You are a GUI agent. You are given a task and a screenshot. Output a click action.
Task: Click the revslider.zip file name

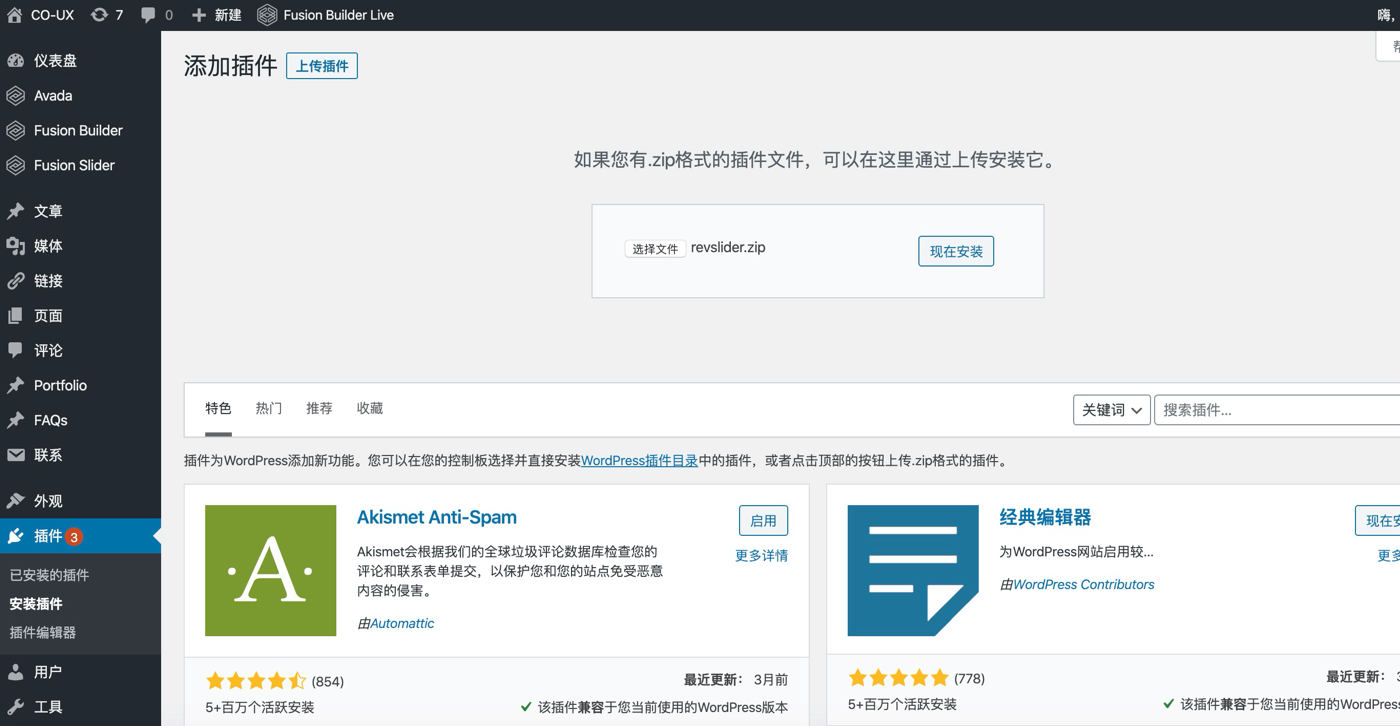(x=728, y=247)
